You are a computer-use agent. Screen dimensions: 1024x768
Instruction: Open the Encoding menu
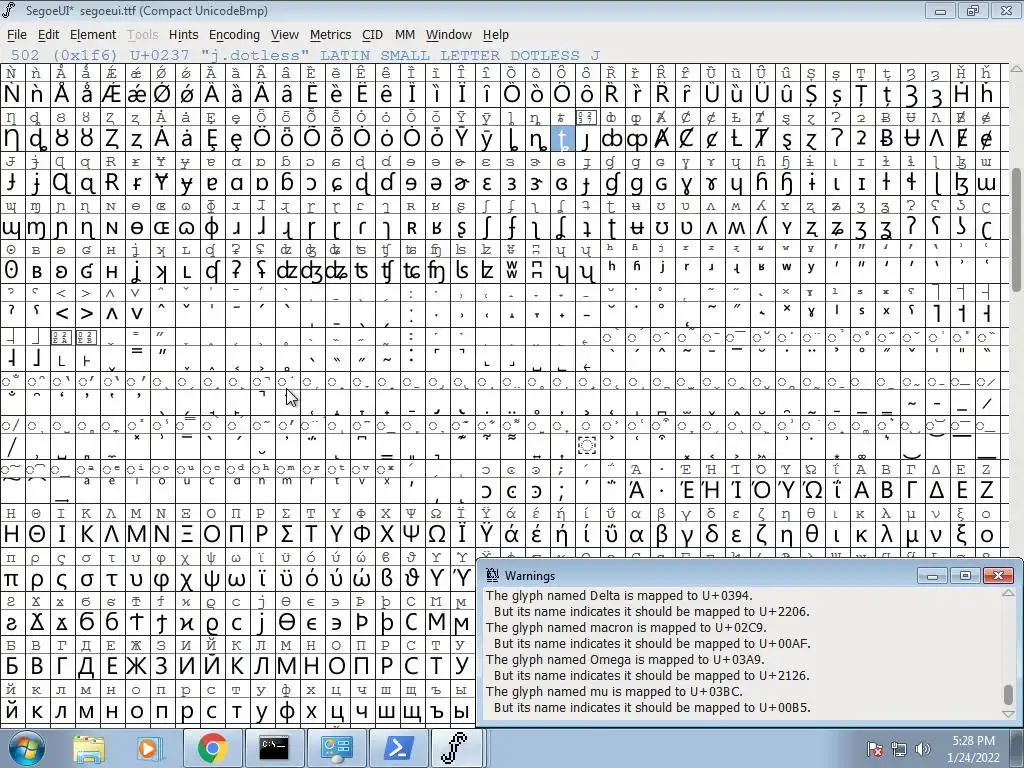[x=234, y=35]
